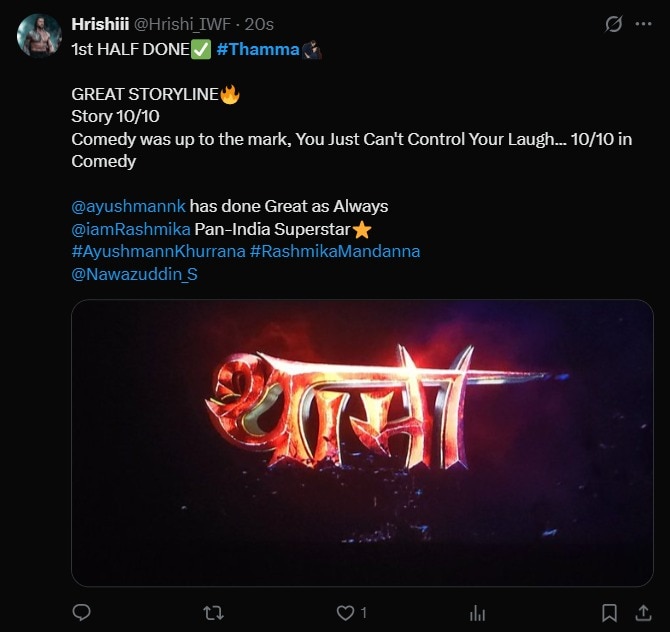The height and width of the screenshot is (632, 670).
Task: Visit the @Nawazuddin_S mention
Action: coord(134,273)
